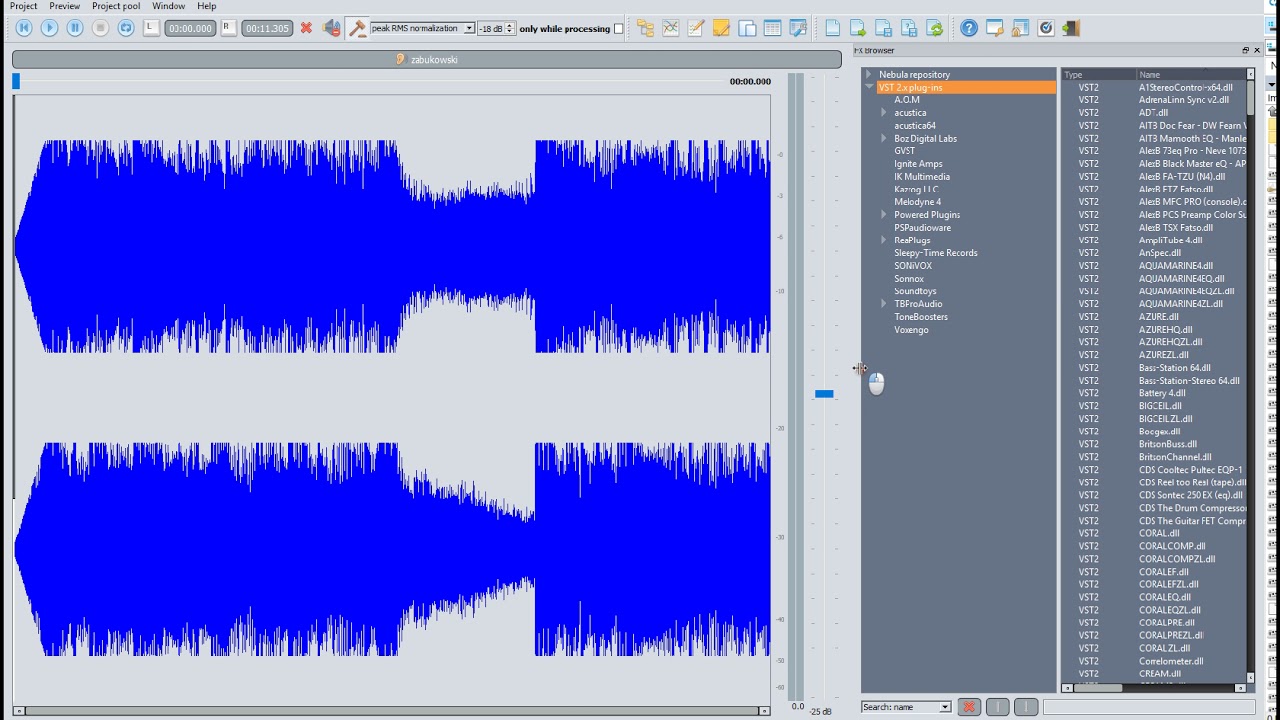Sort plugin list by Name column header

pyautogui.click(x=1191, y=74)
